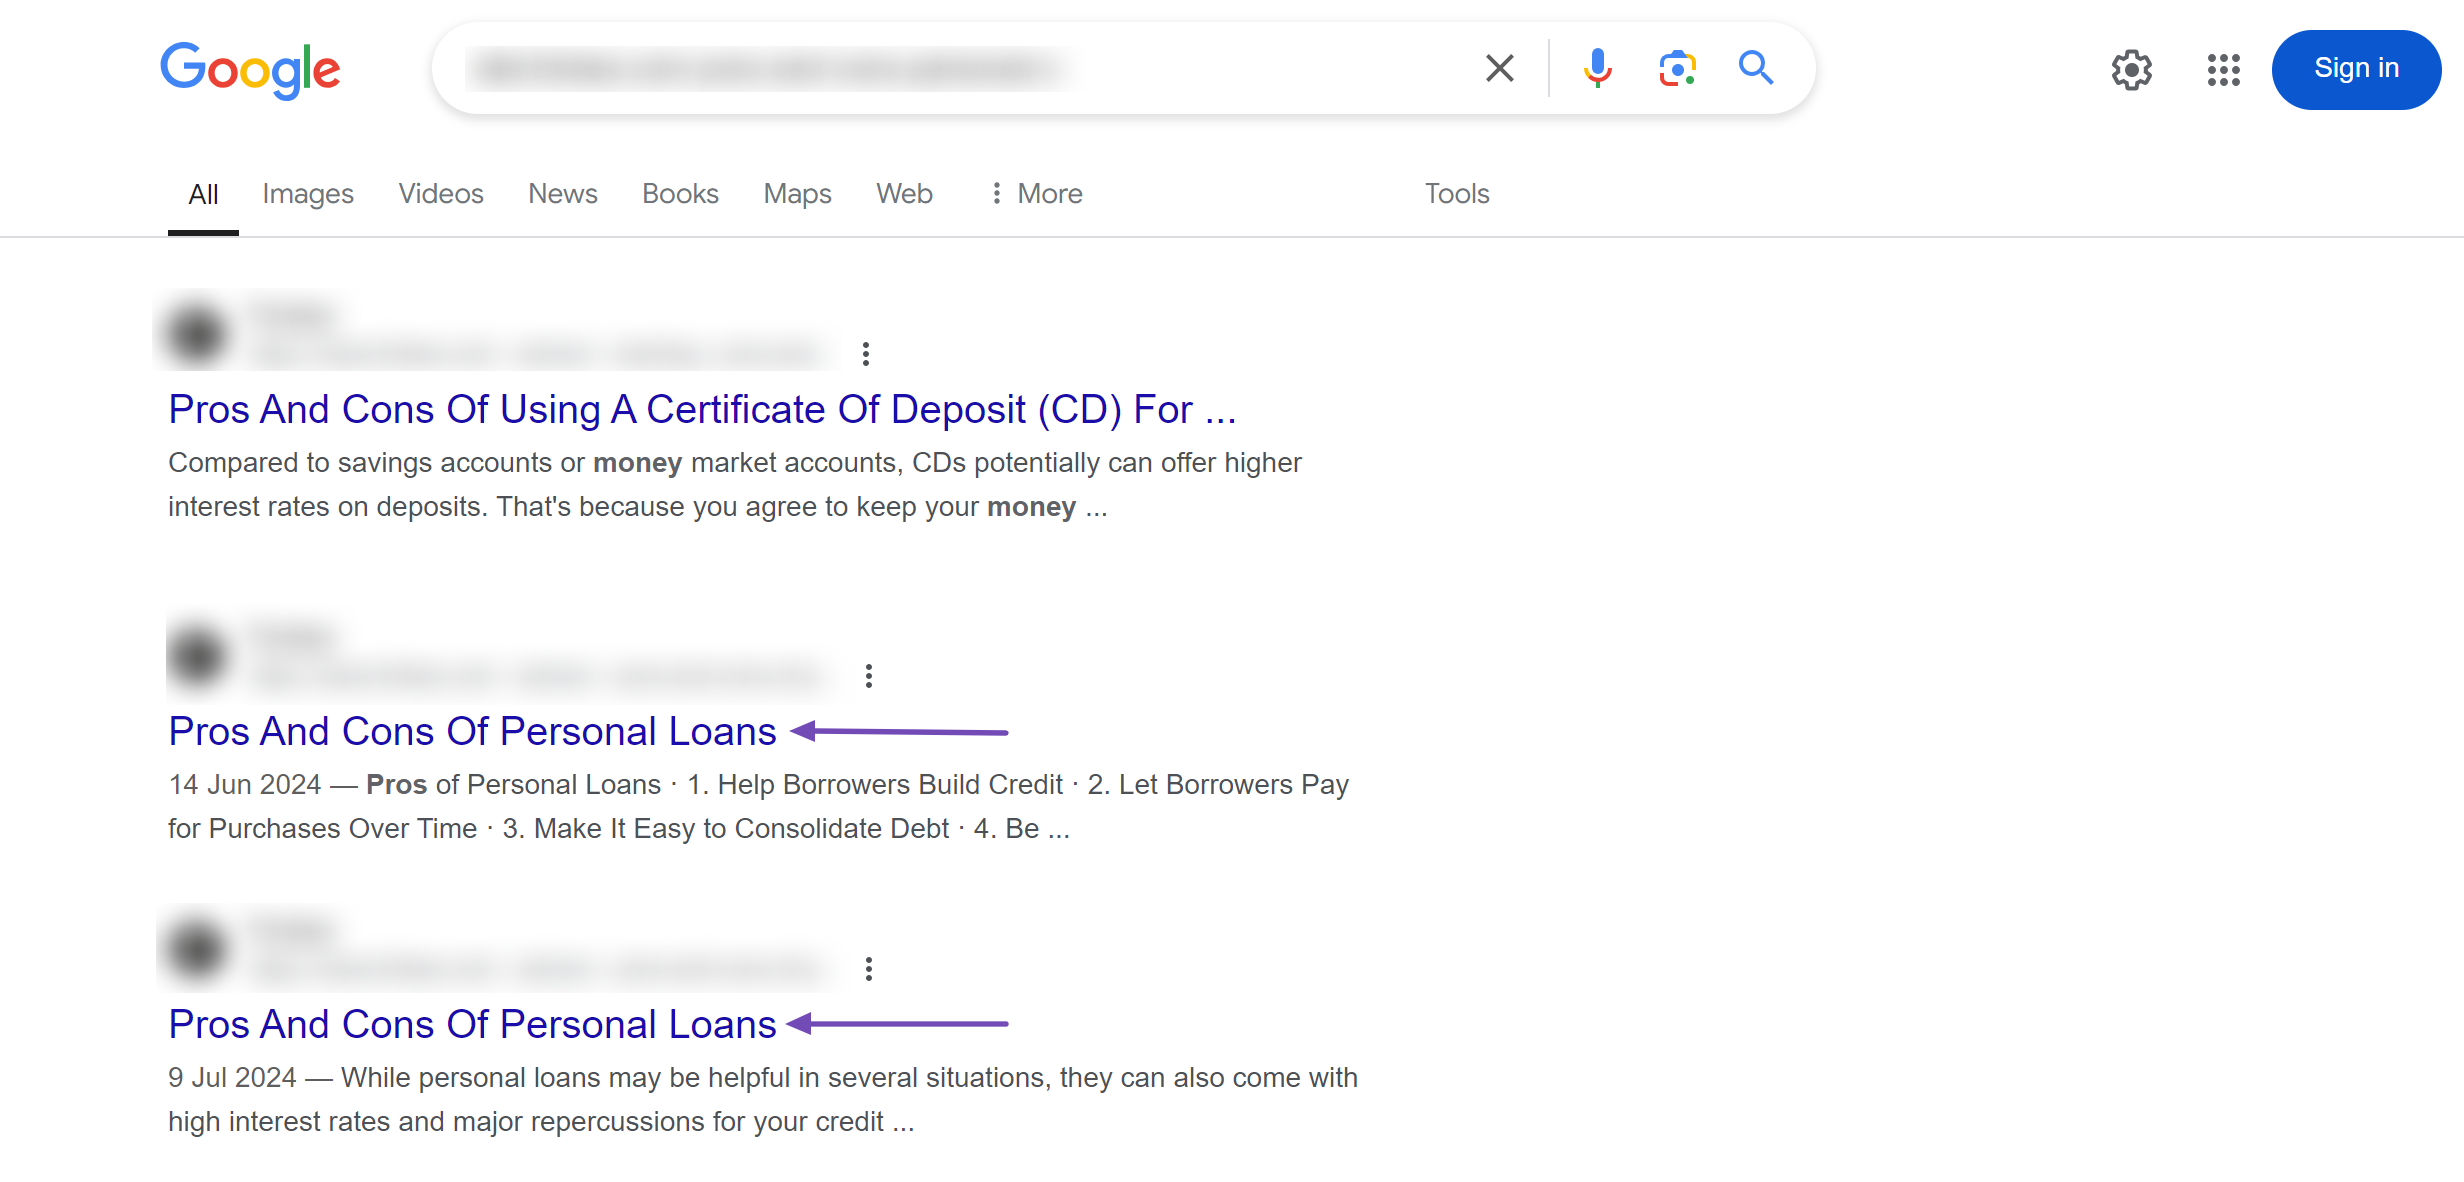Start voice search with microphone icon
The image size is (2464, 1182).
click(1597, 68)
